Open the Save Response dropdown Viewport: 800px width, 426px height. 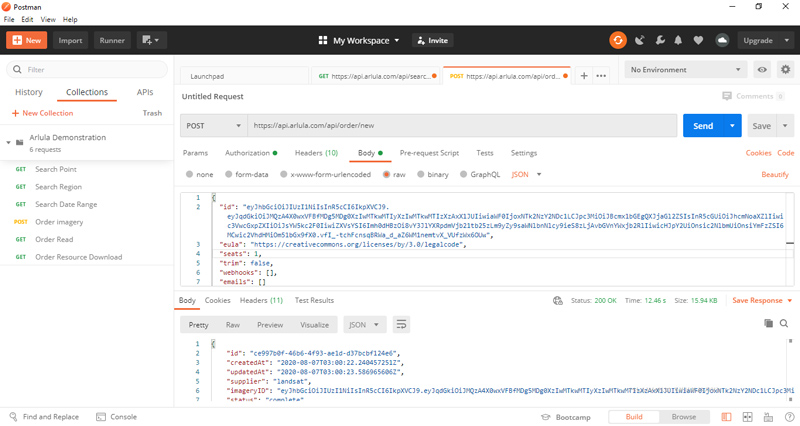click(762, 300)
